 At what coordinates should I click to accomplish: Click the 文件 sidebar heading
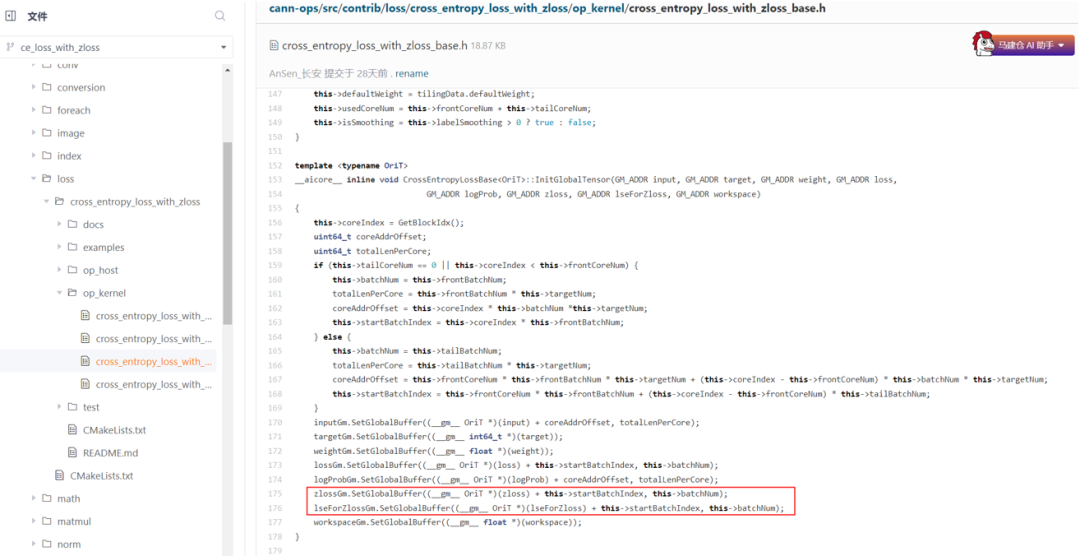[37, 16]
